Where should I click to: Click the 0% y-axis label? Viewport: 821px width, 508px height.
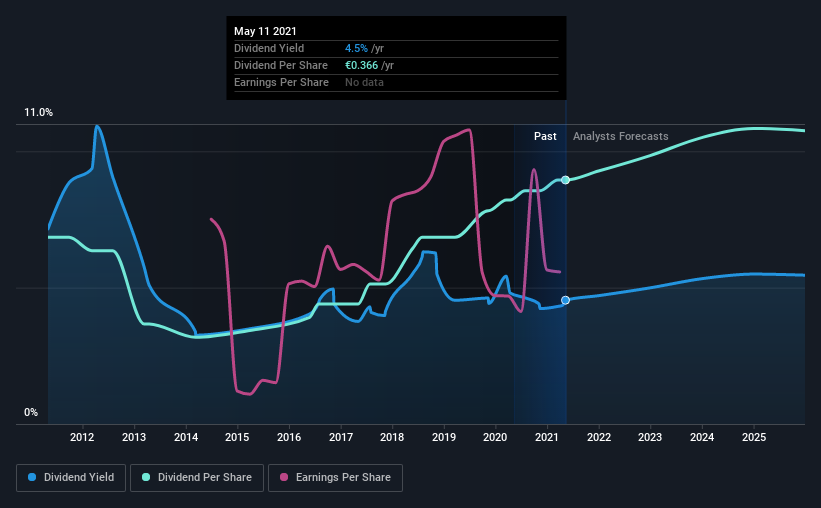tap(31, 413)
